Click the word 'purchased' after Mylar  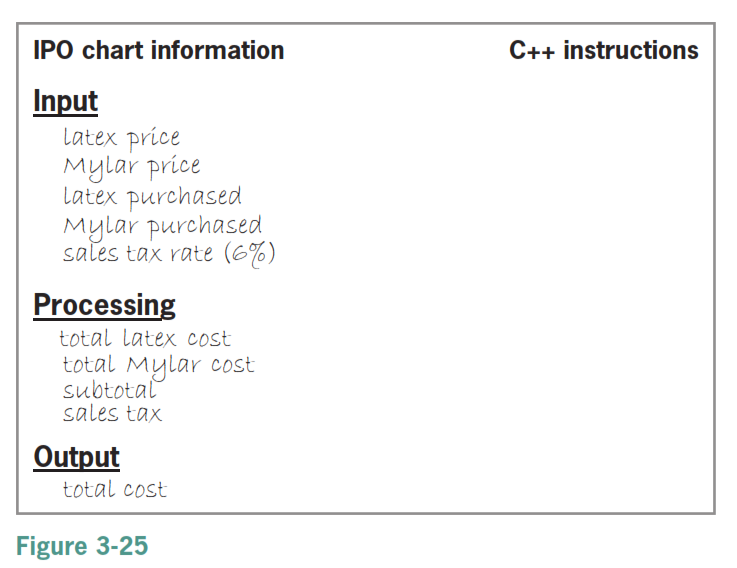click(x=205, y=226)
